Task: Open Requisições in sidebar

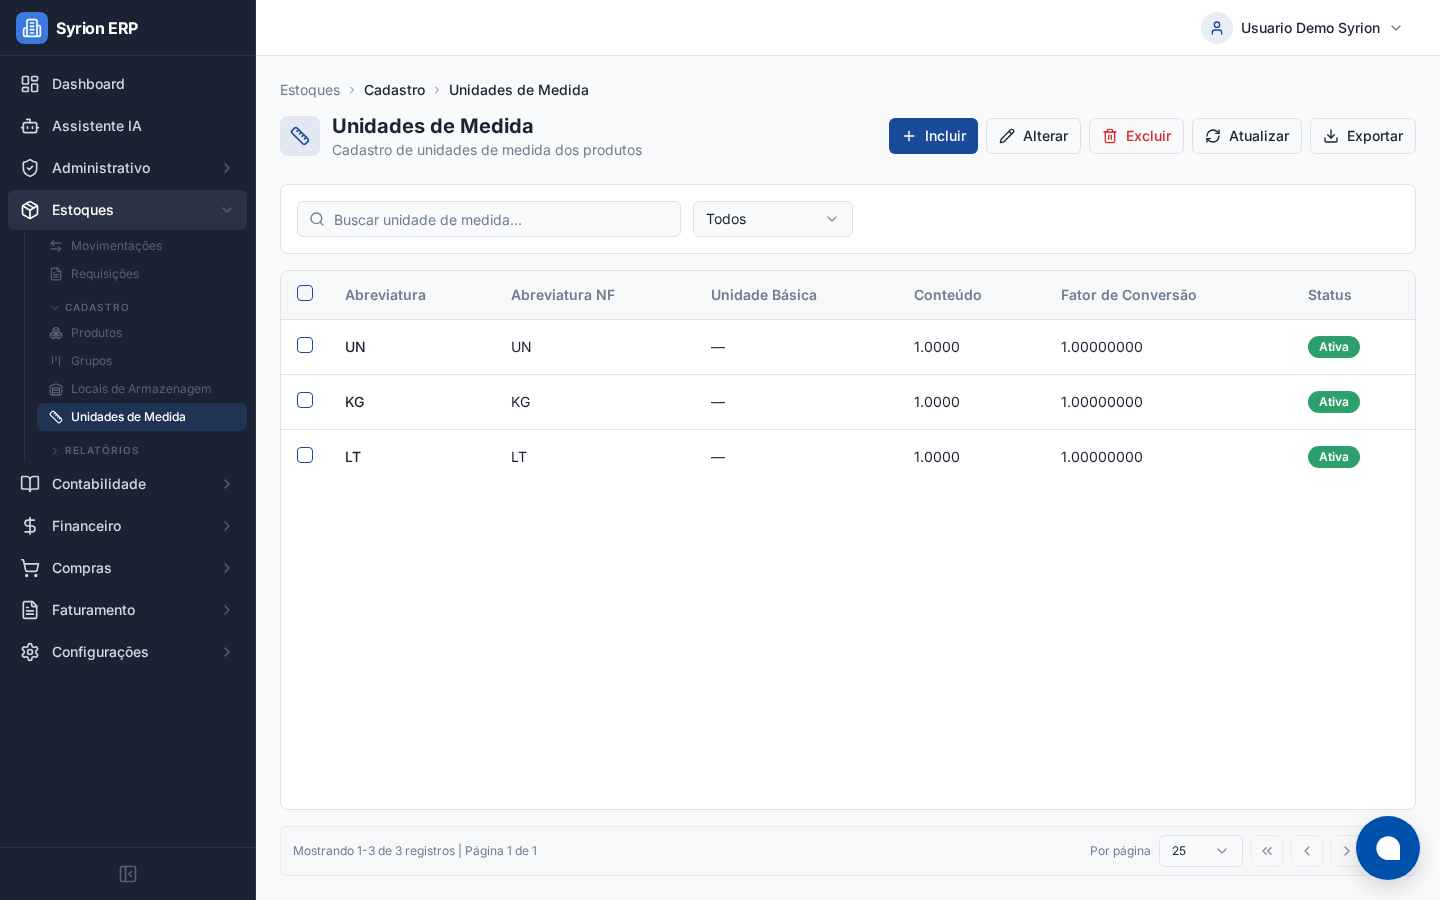Action: tap(142, 274)
